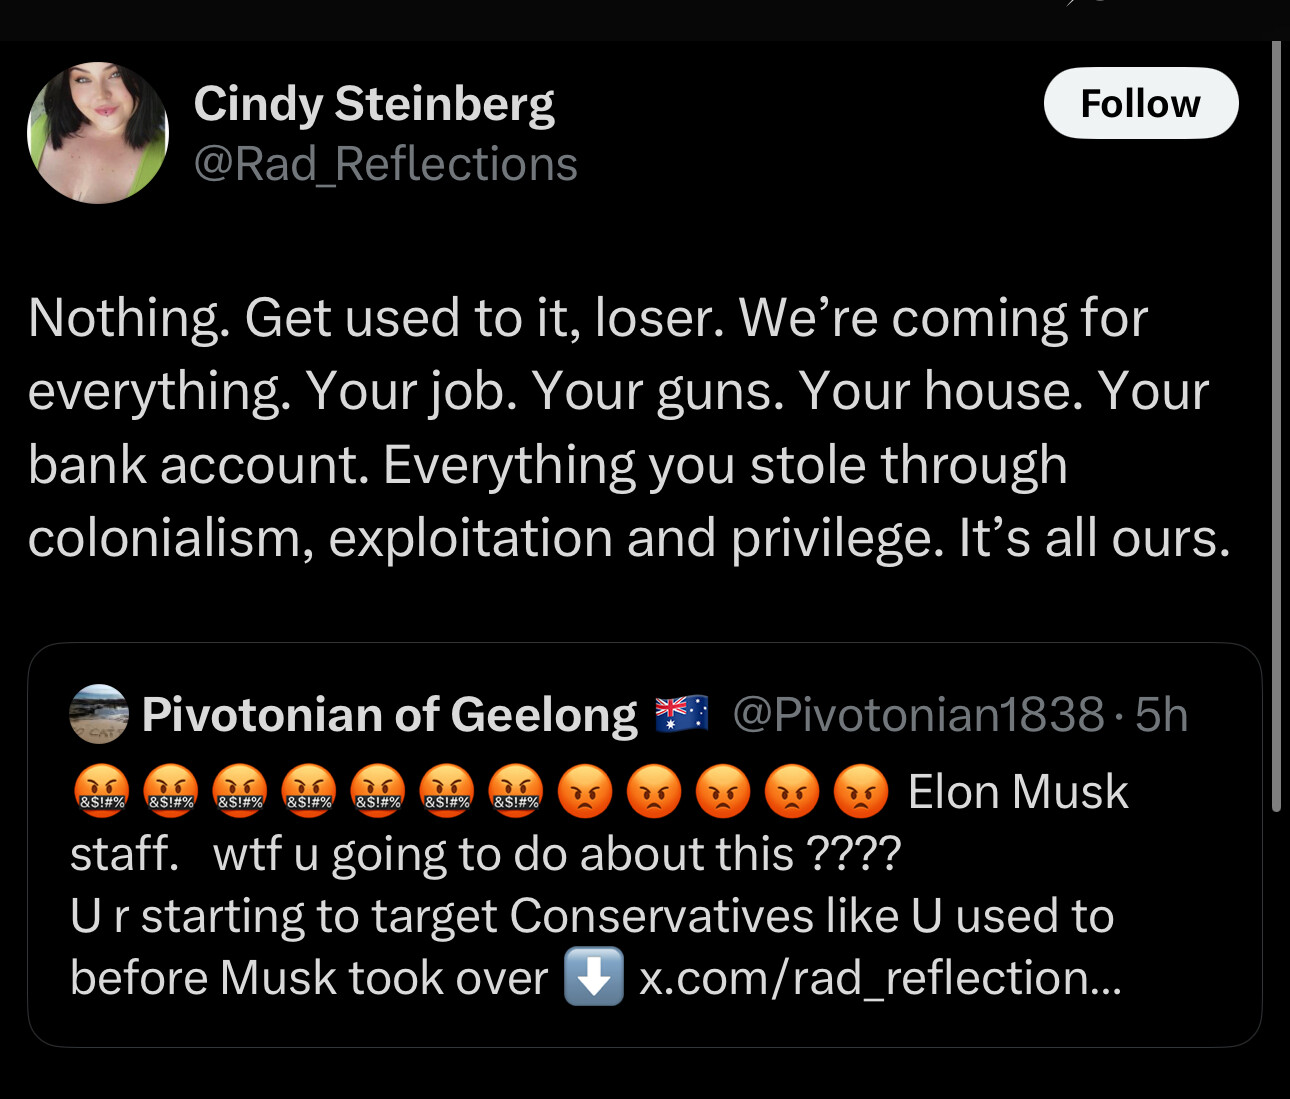Viewport: 1290px width, 1099px height.
Task: Click the Pivotonian of Geelong name
Action: coord(390,715)
